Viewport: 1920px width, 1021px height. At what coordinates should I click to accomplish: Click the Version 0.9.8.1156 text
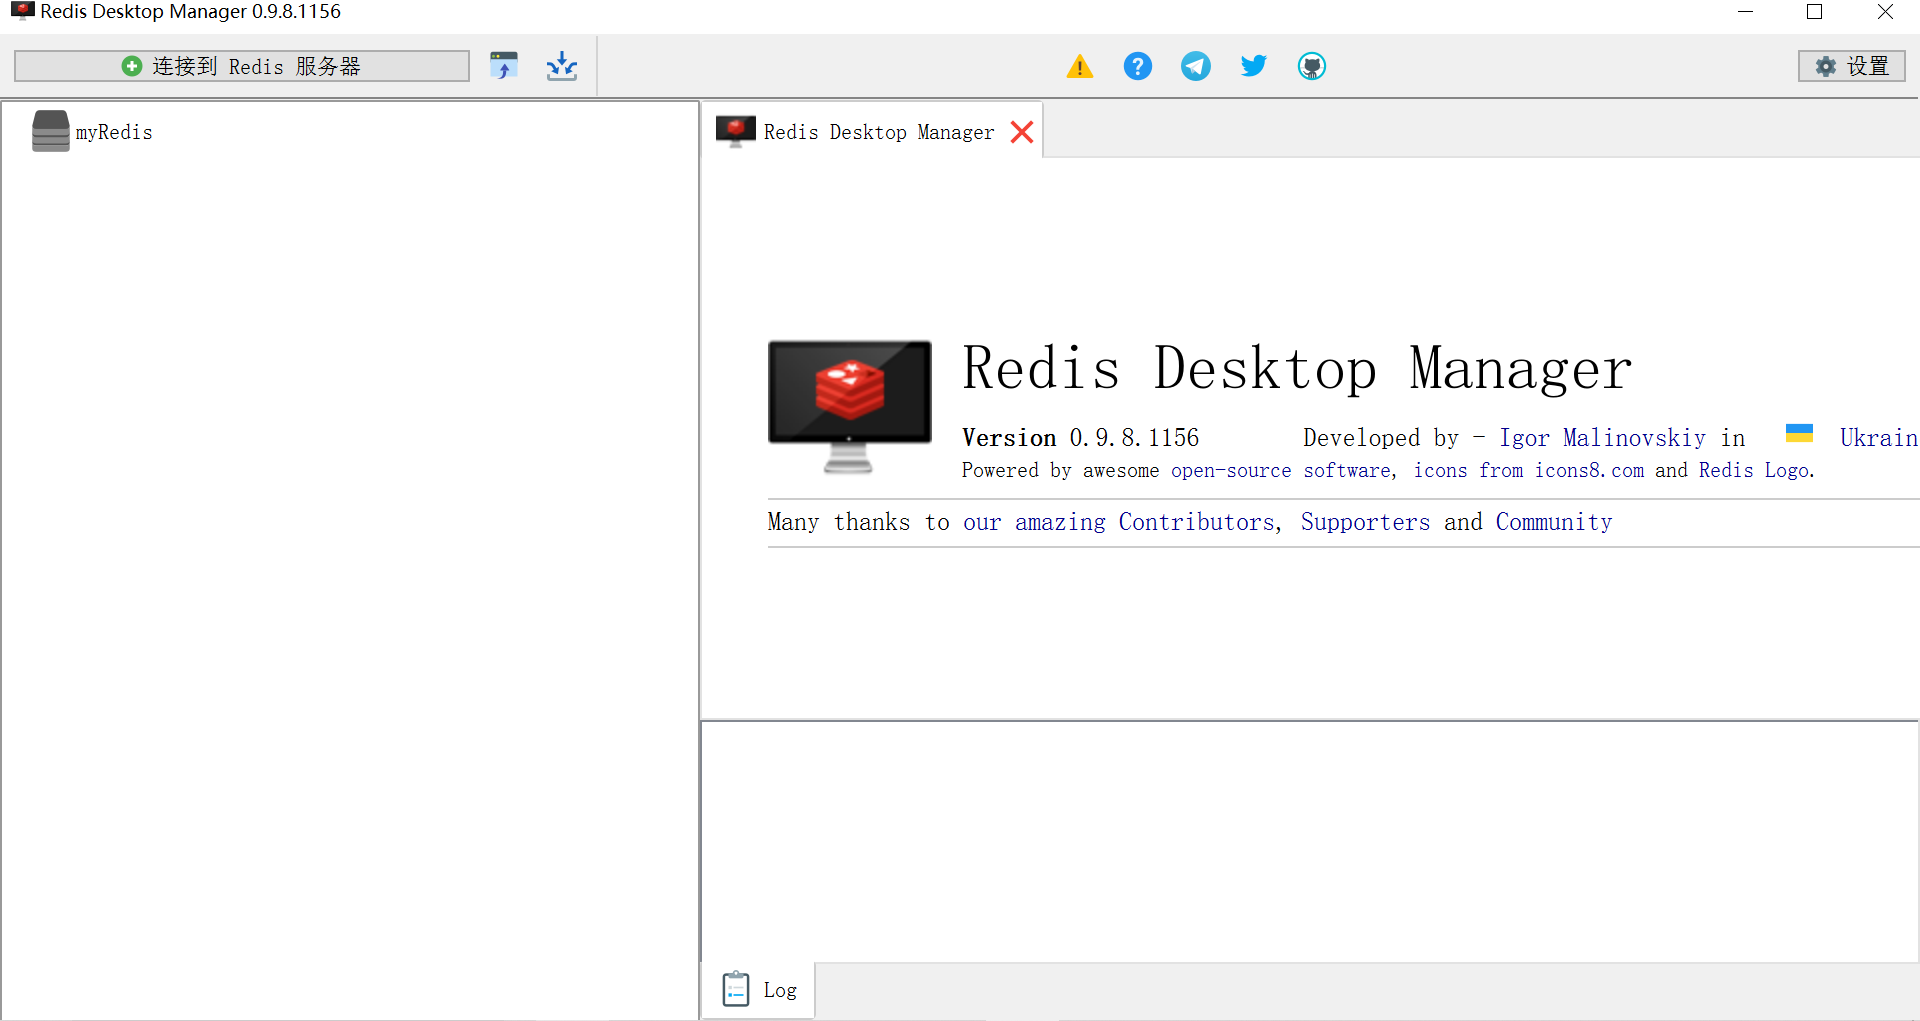1080,438
